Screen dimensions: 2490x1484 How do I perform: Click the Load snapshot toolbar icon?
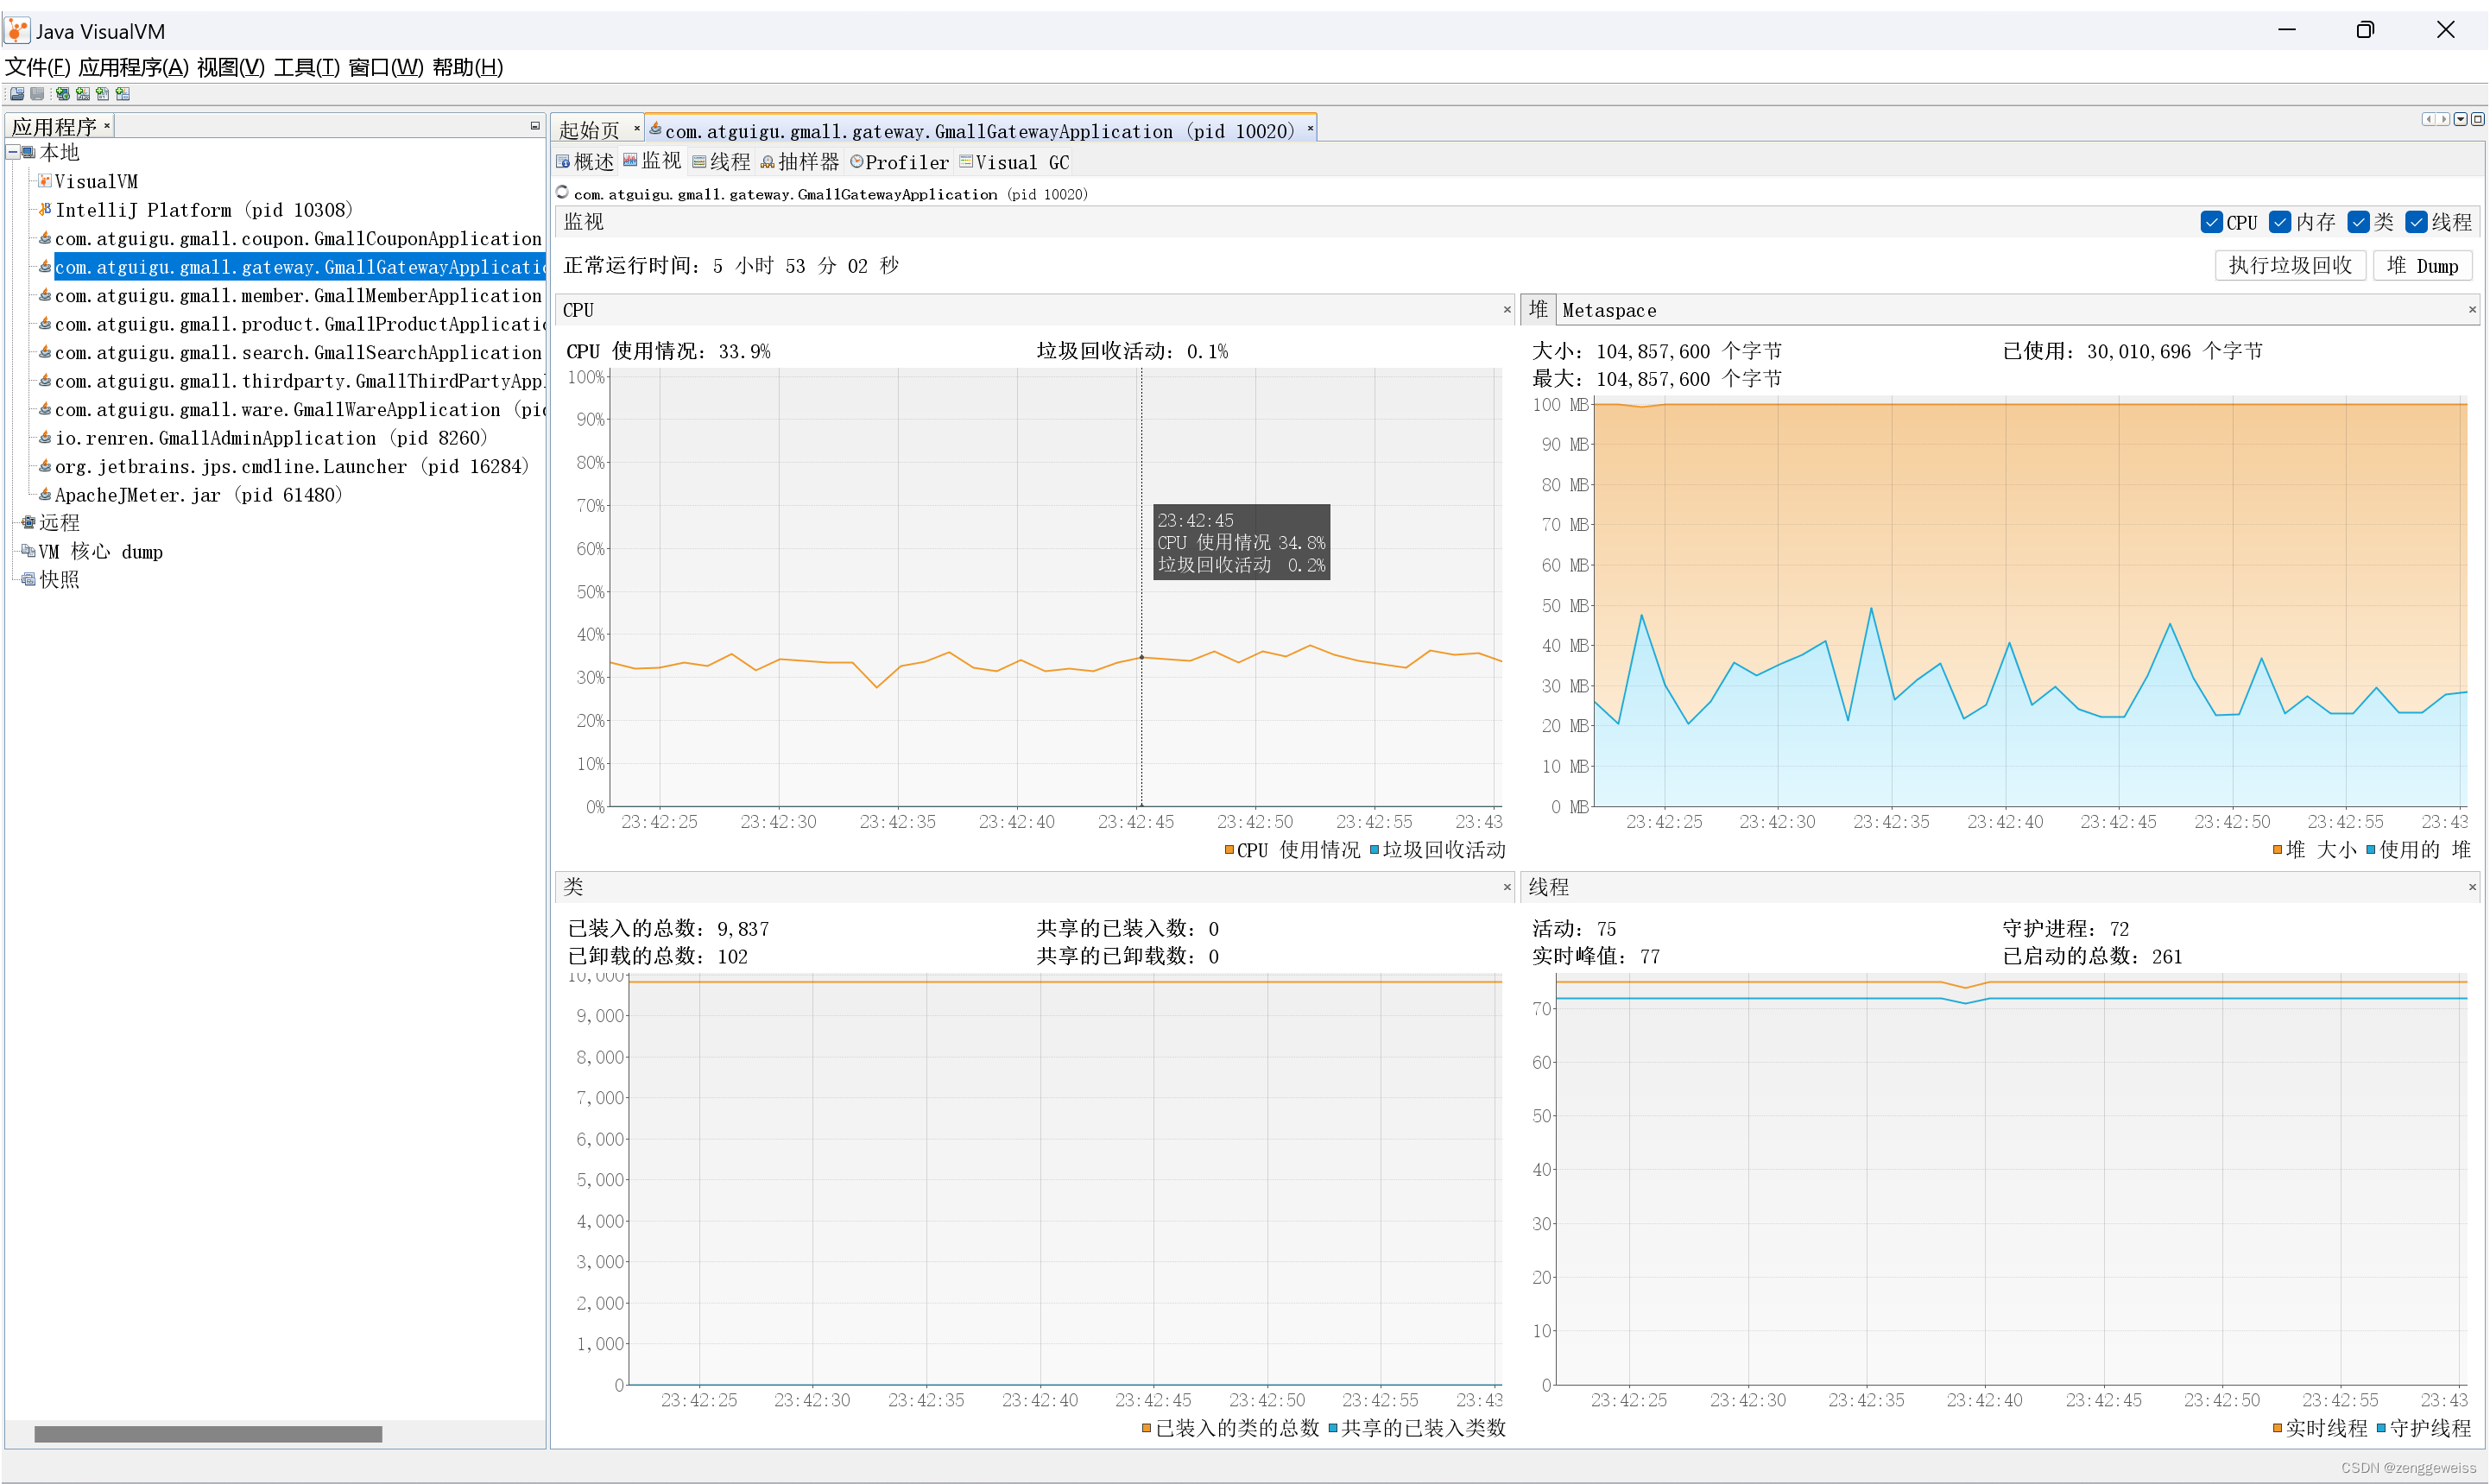pos(17,94)
